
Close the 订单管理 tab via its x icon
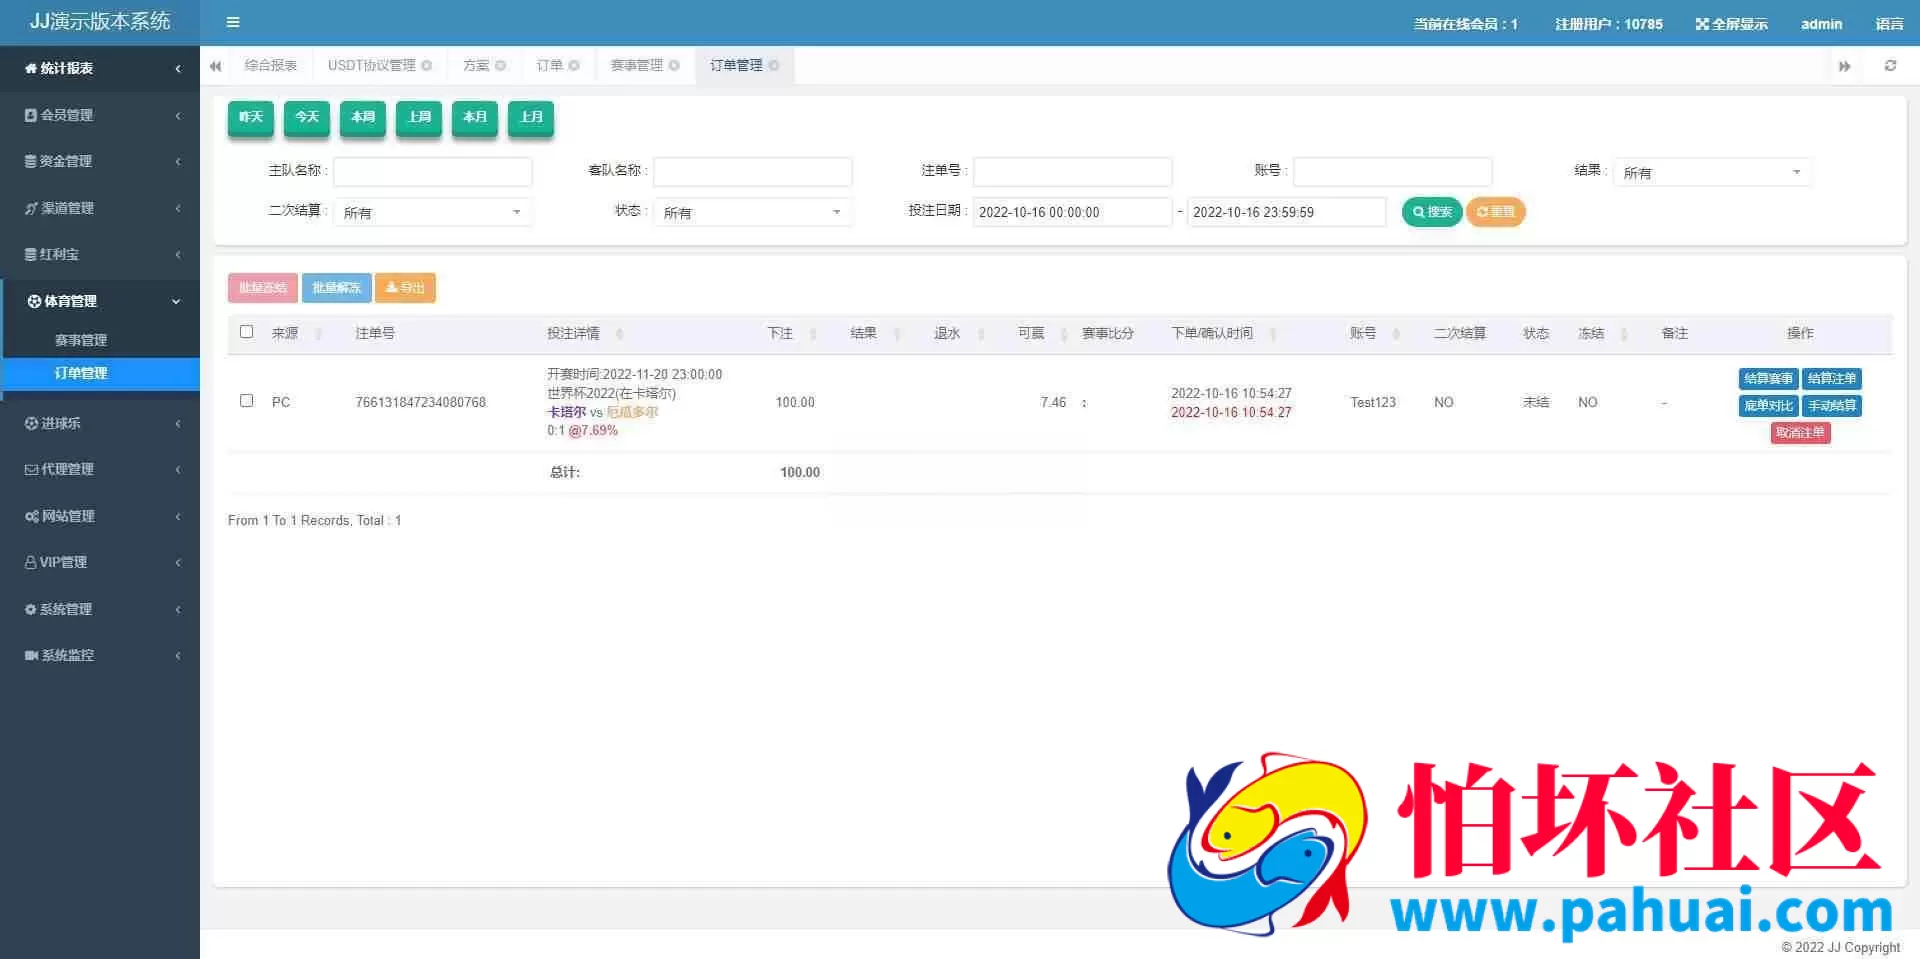pos(774,66)
